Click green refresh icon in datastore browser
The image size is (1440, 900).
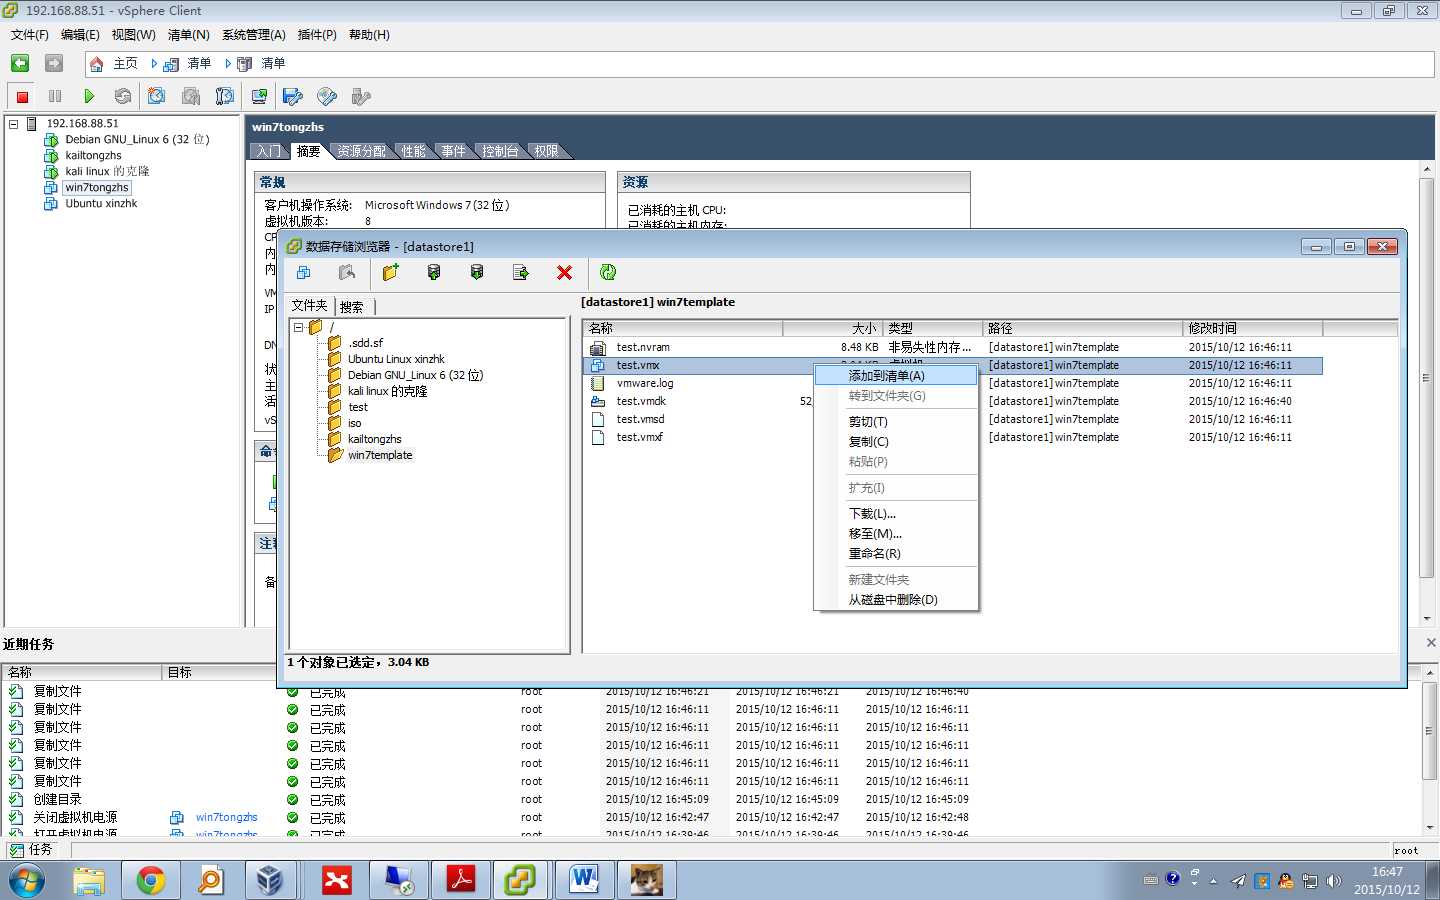click(x=608, y=272)
